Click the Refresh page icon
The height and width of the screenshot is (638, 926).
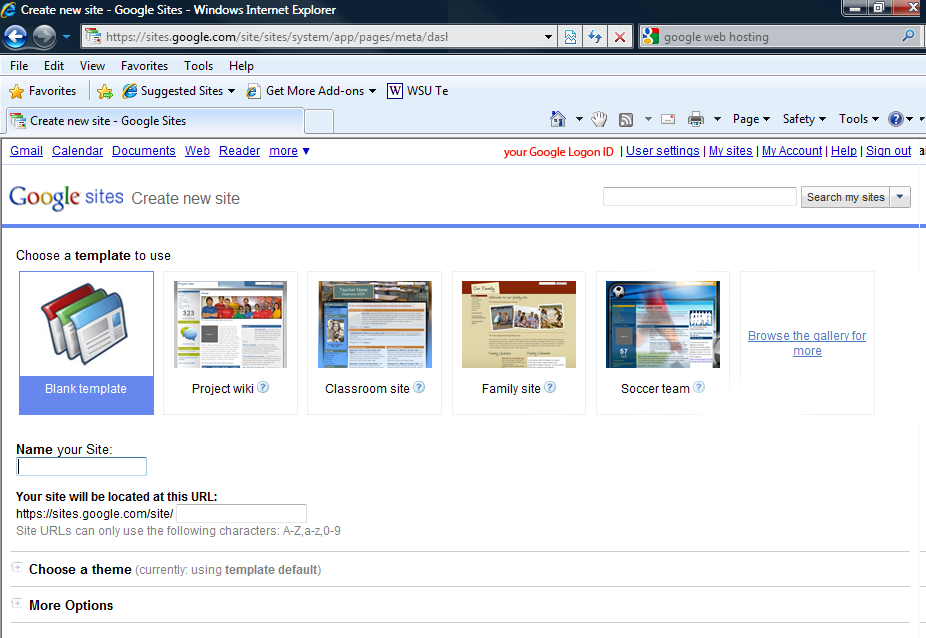[x=595, y=37]
